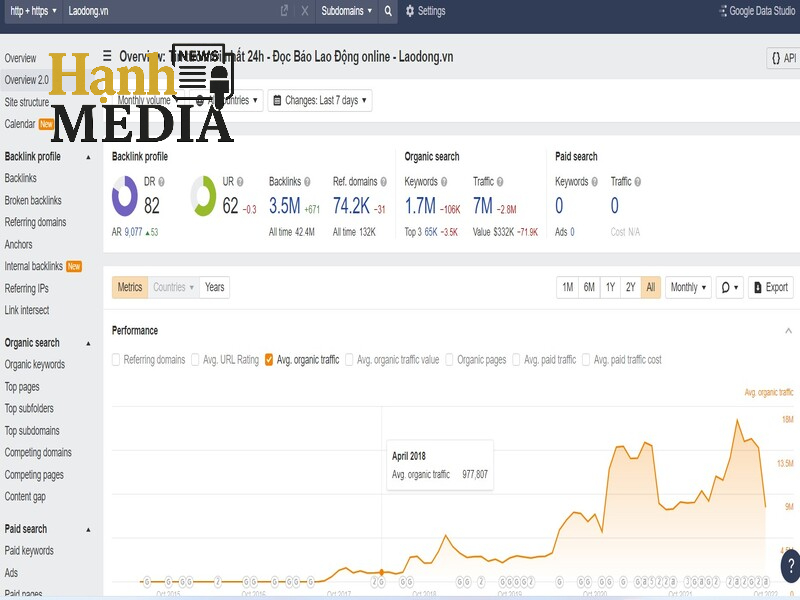Viewport: 800px width, 600px height.
Task: Open Overview in the sidebar
Action: (x=20, y=58)
